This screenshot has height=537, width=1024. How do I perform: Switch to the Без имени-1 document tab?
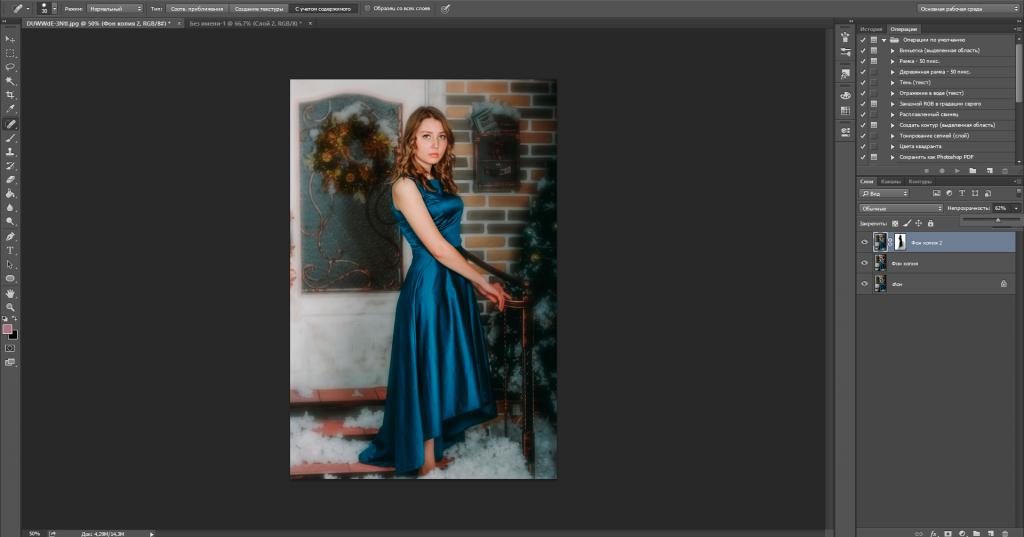click(x=246, y=24)
